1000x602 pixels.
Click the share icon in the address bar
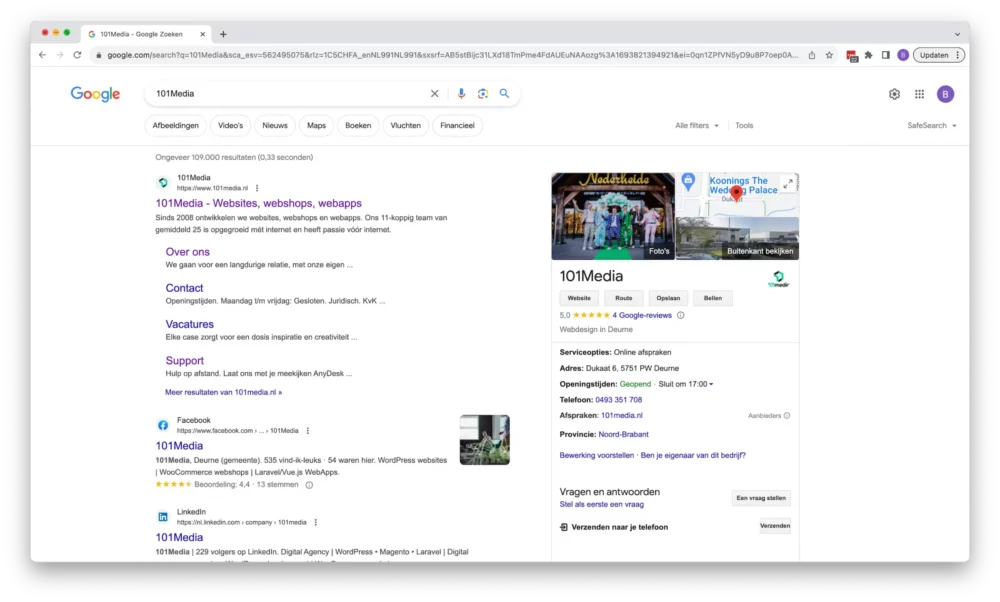click(812, 55)
